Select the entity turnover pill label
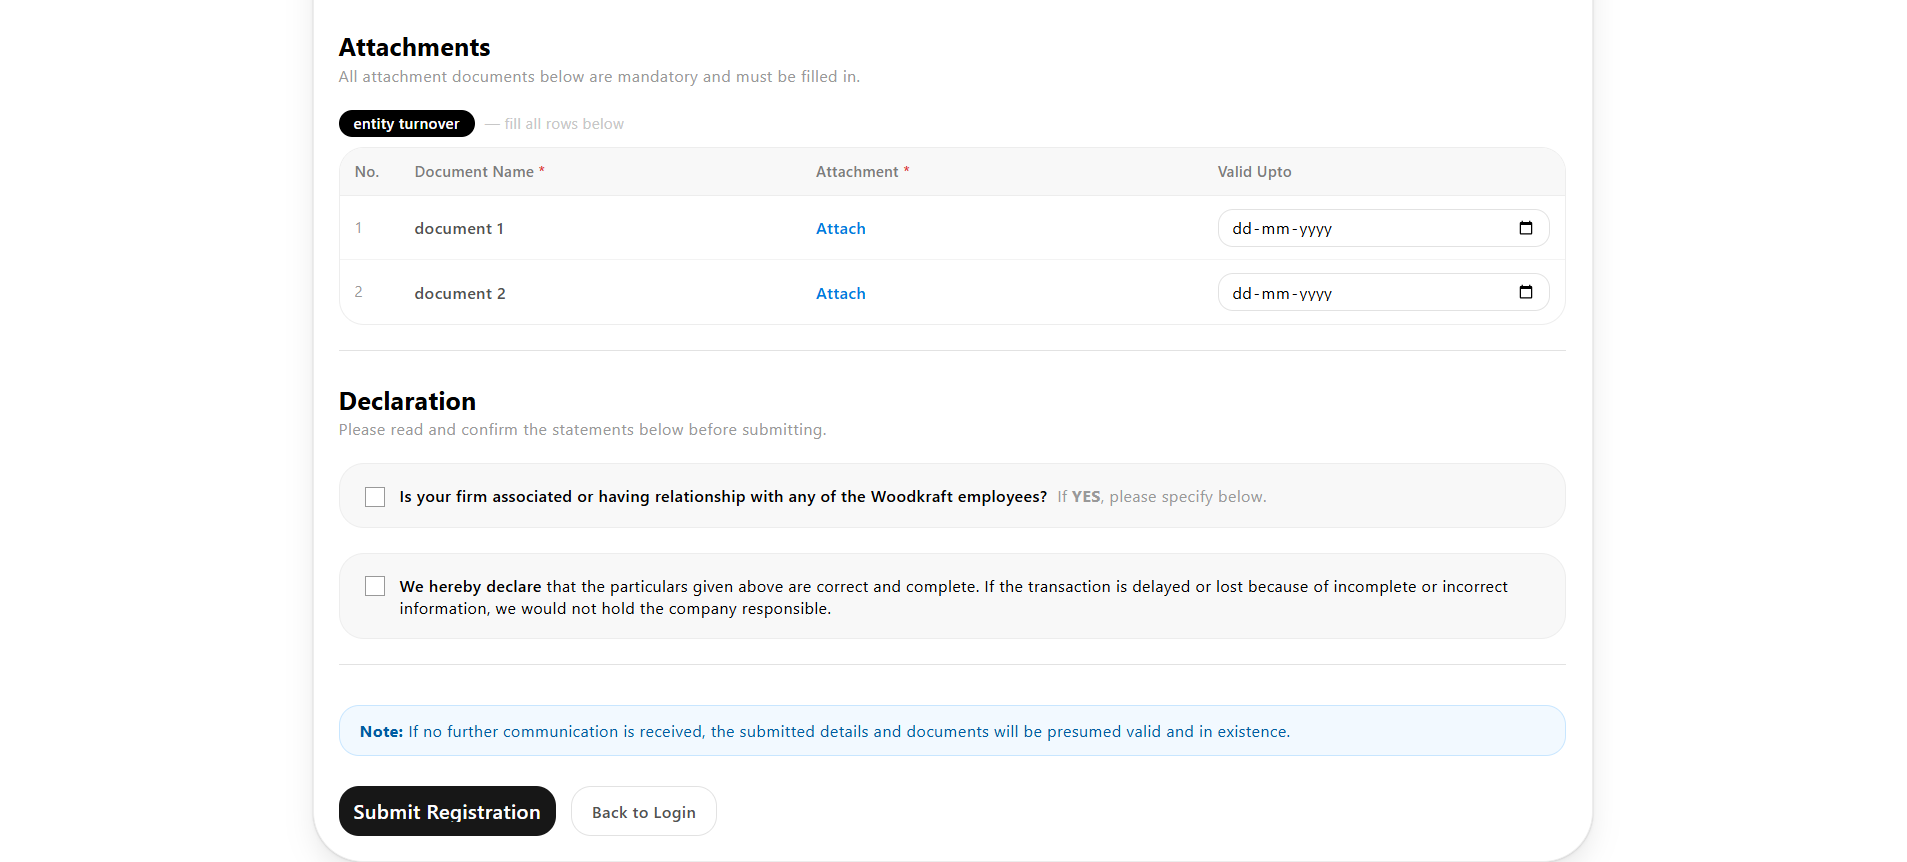Viewport: 1907px width, 862px height. click(406, 124)
